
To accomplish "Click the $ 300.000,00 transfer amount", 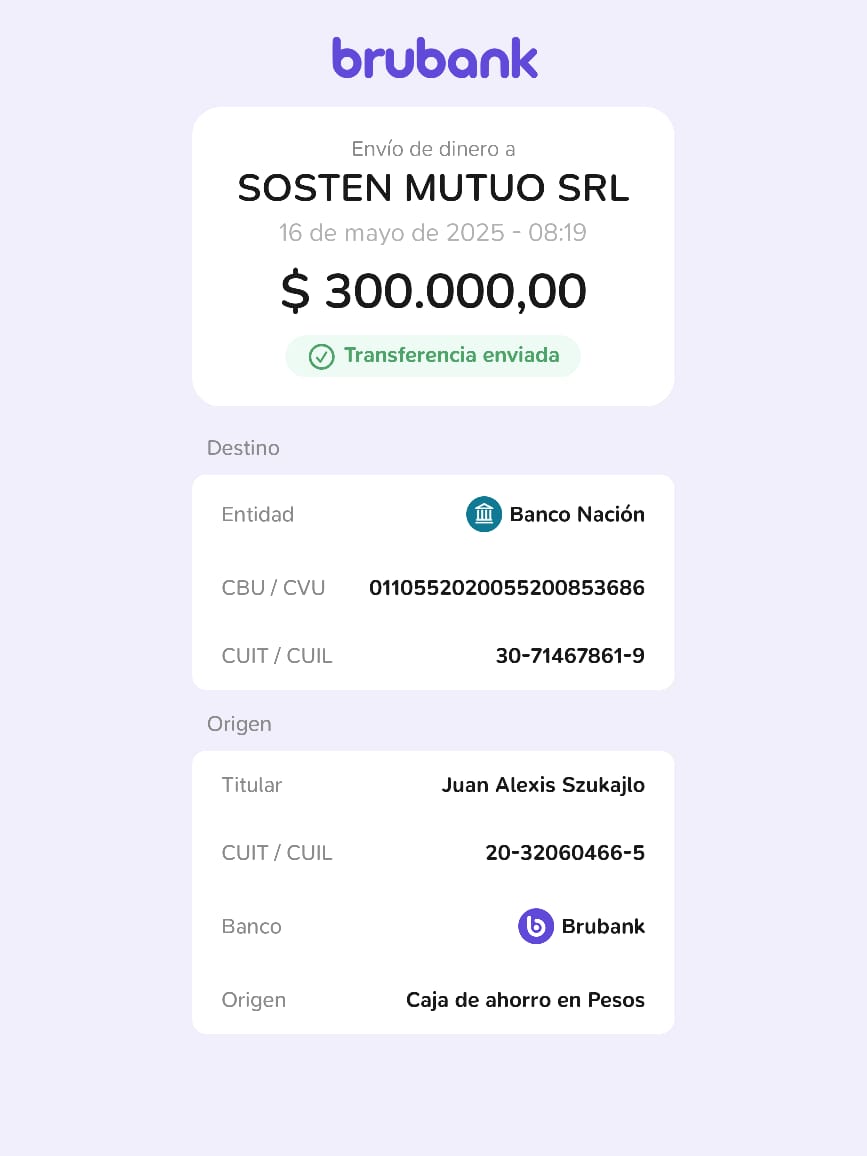I will (x=433, y=291).
